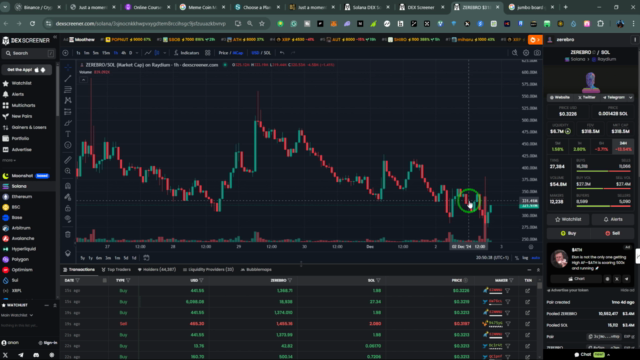Open TYPE column filter
640x360 pixels.
128,280
